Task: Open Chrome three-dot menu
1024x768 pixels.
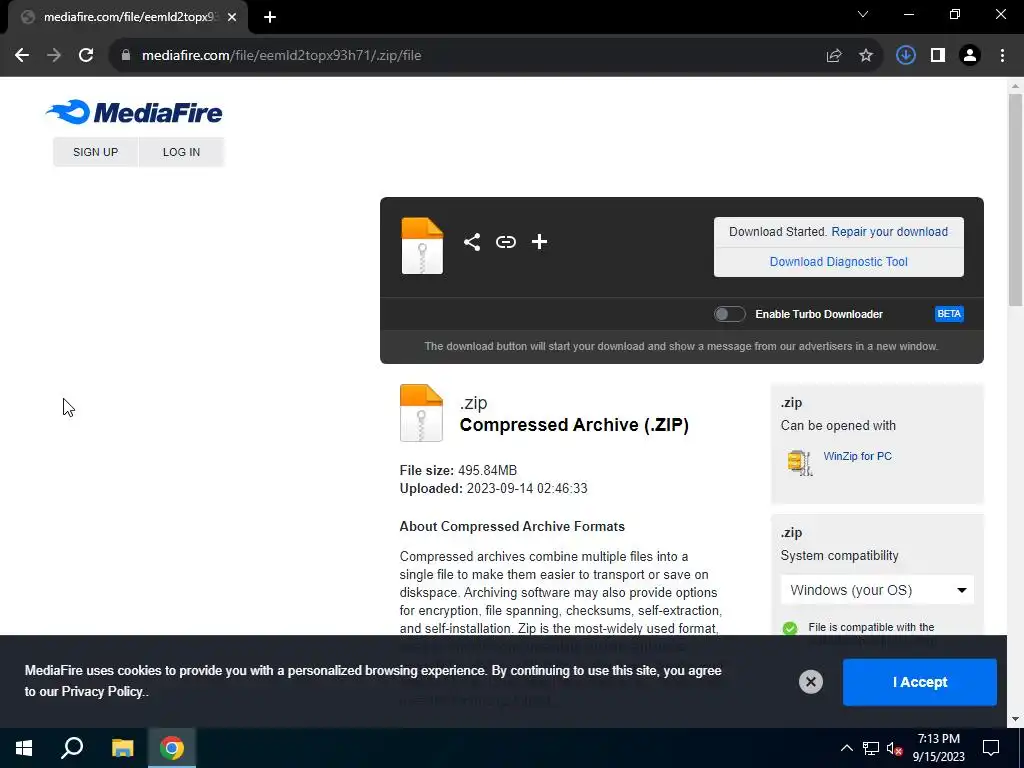Action: pos(1002,56)
